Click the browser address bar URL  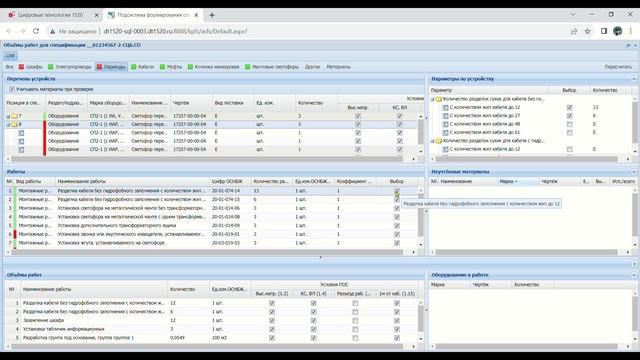[175, 31]
